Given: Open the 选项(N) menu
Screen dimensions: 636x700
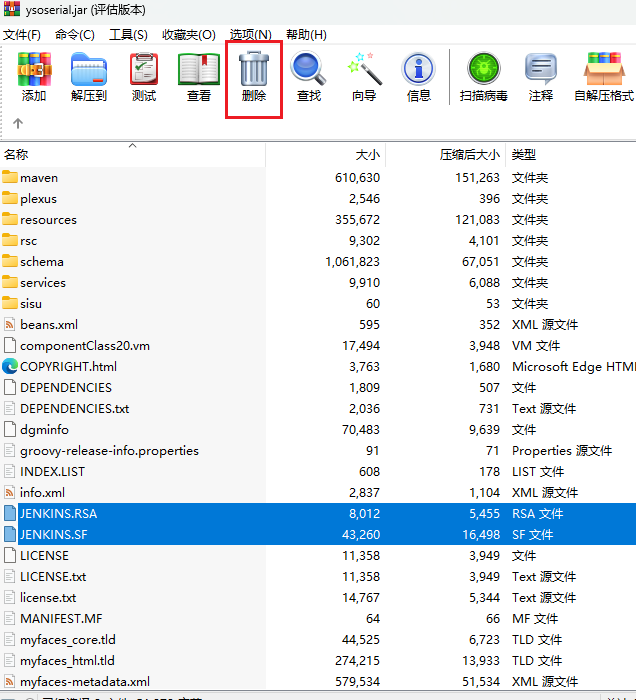Looking at the screenshot, I should pos(250,34).
